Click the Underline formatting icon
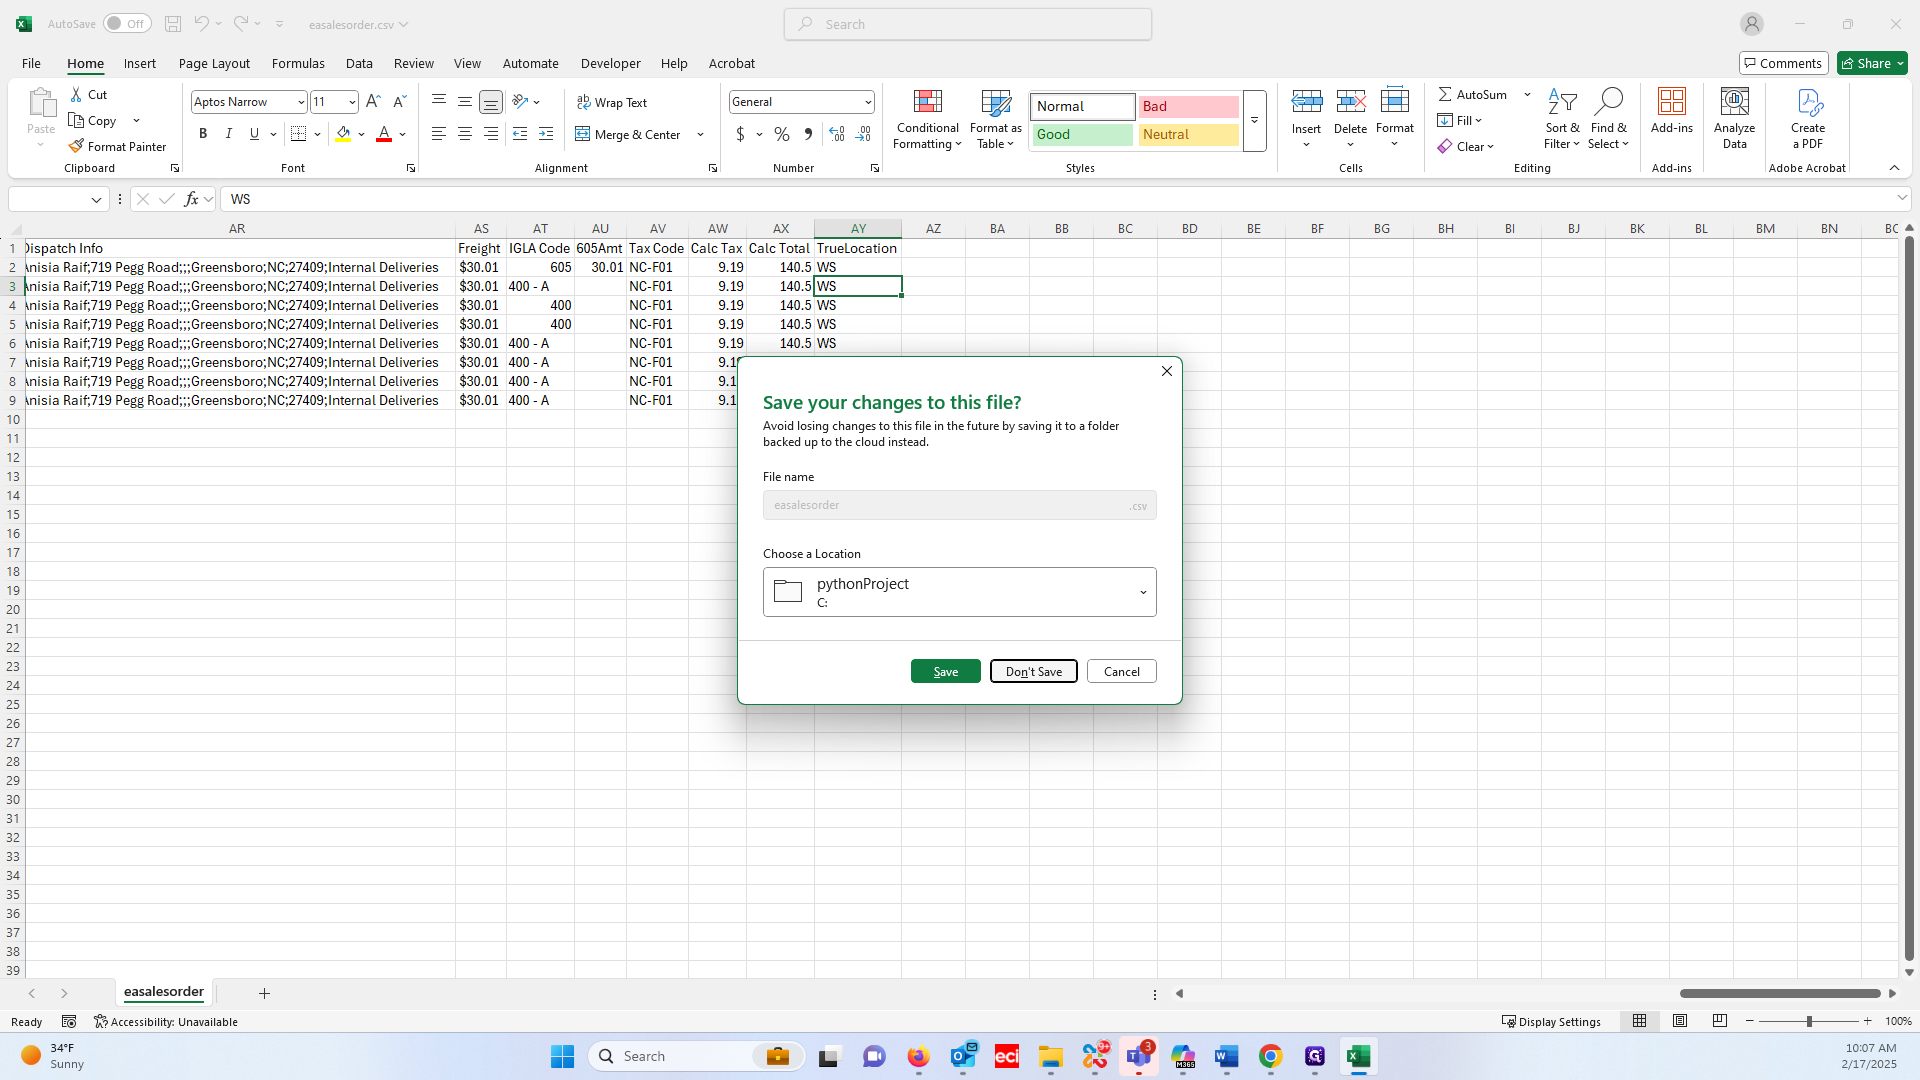 click(254, 134)
